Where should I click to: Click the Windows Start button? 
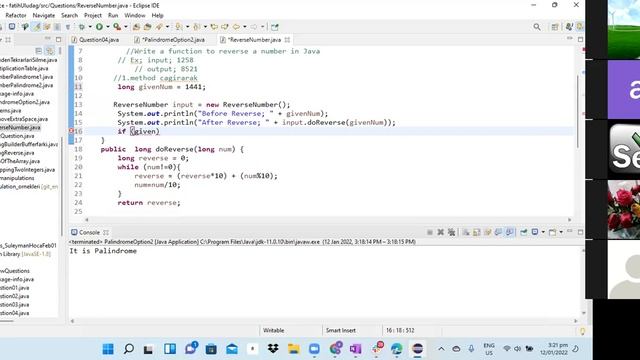tap(108, 349)
